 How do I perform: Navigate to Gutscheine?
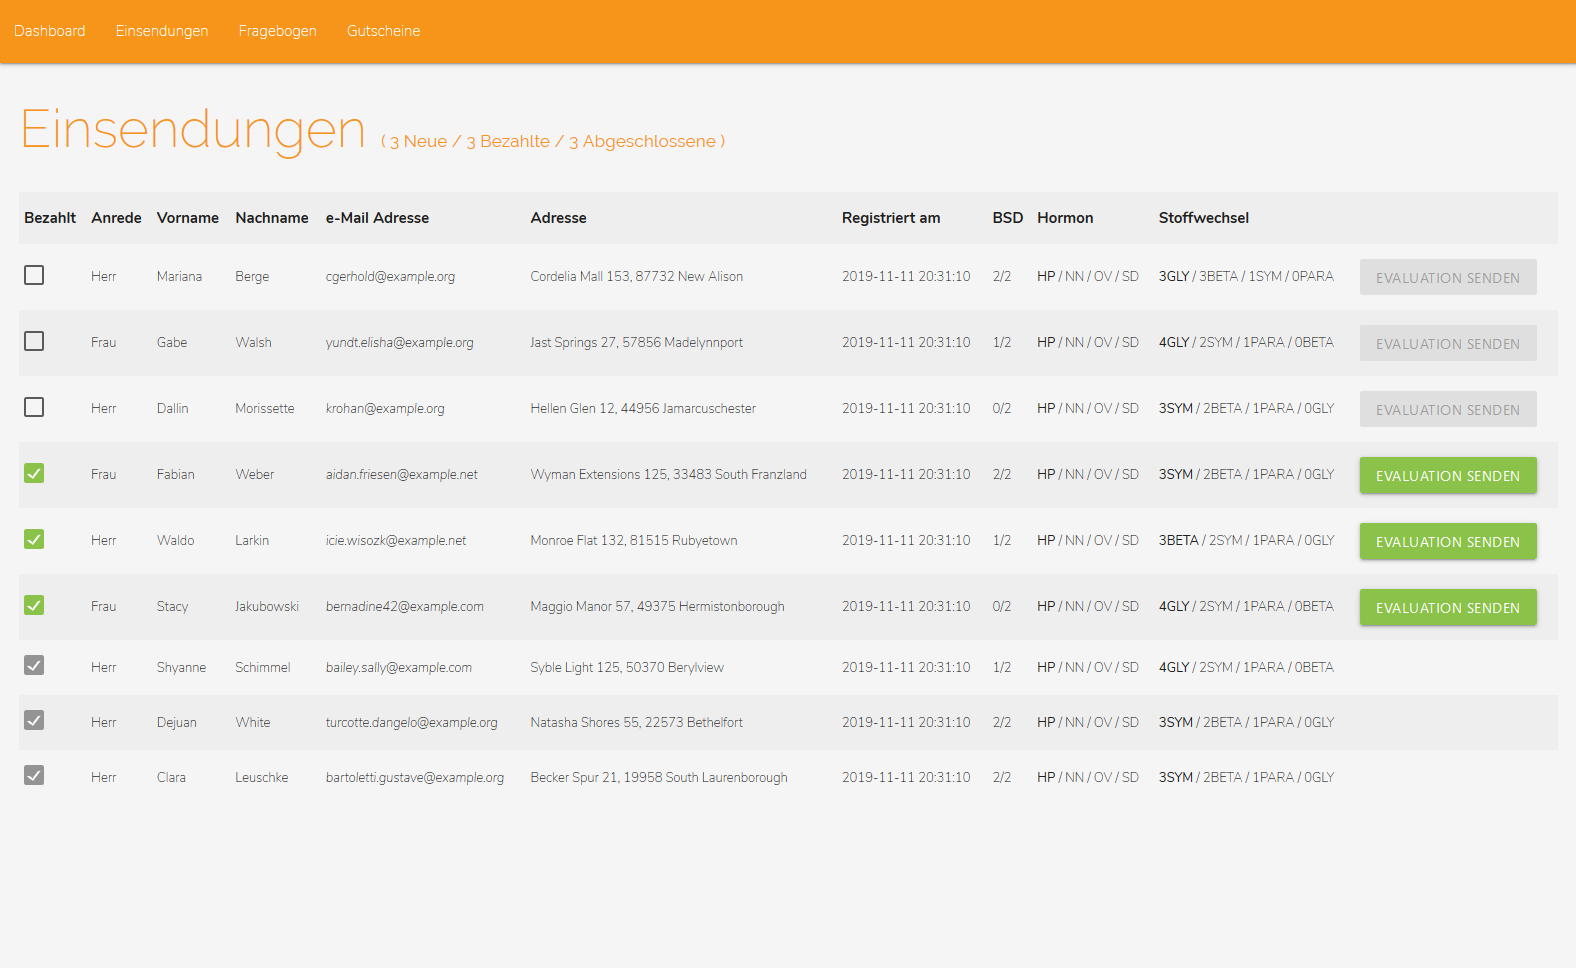(x=383, y=31)
